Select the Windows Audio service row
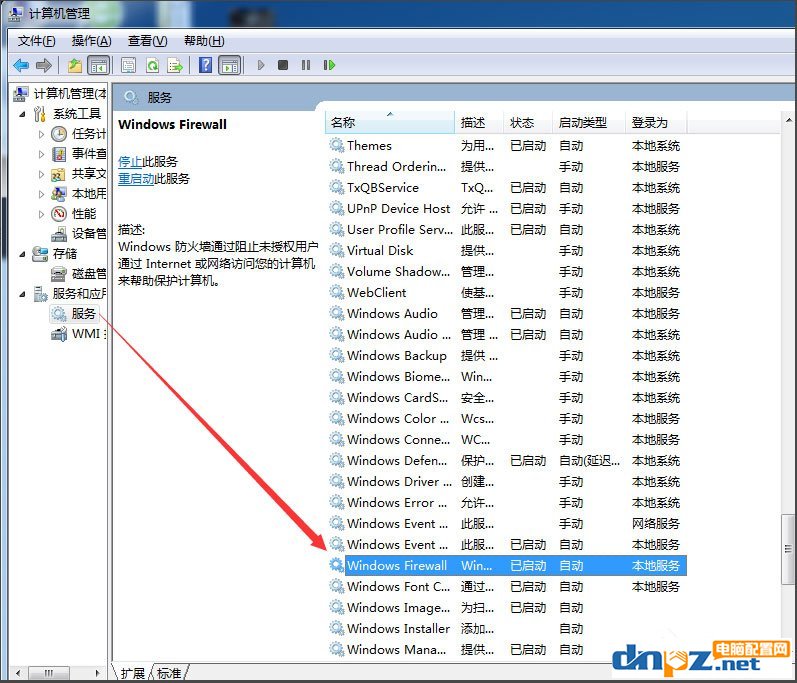 click(x=506, y=314)
